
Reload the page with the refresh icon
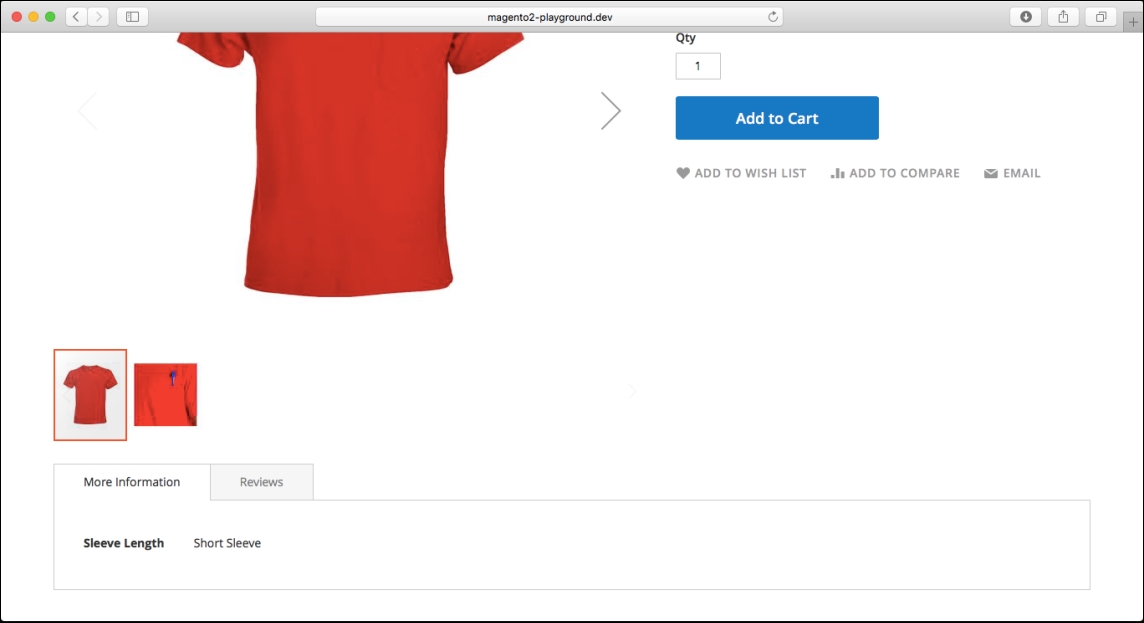coord(773,17)
